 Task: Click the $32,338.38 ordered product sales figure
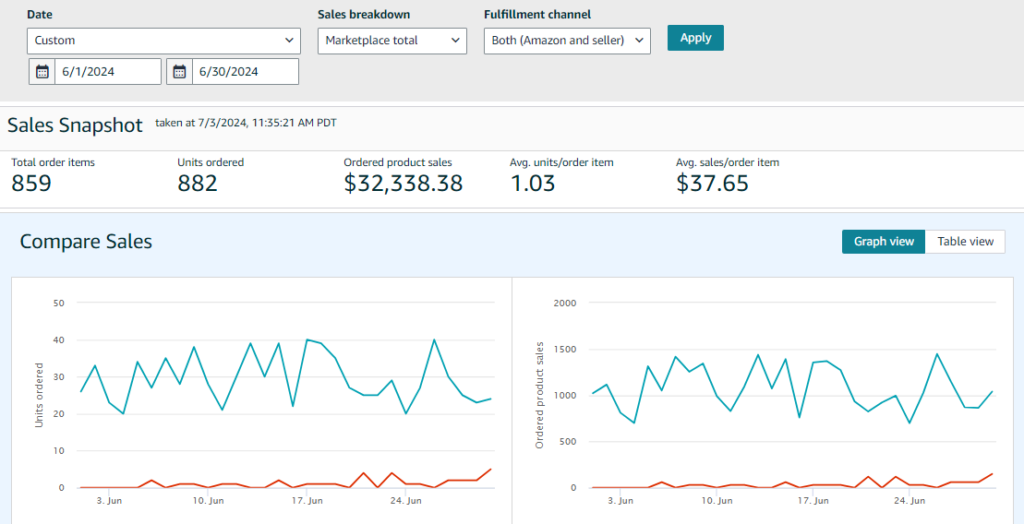click(x=403, y=183)
